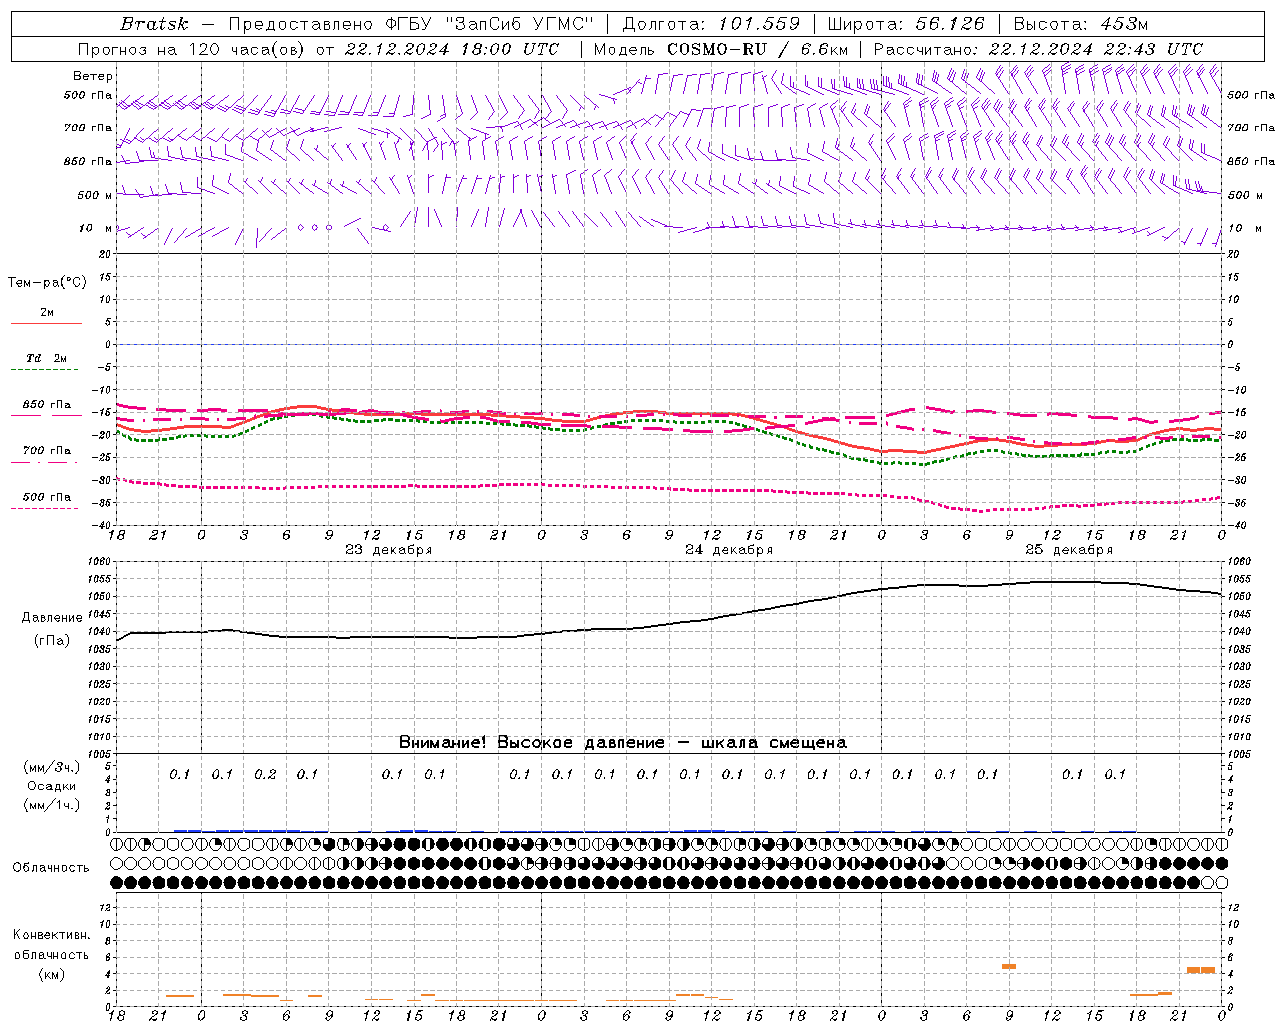Click the Облачность cloud cover label

pyautogui.click(x=51, y=868)
